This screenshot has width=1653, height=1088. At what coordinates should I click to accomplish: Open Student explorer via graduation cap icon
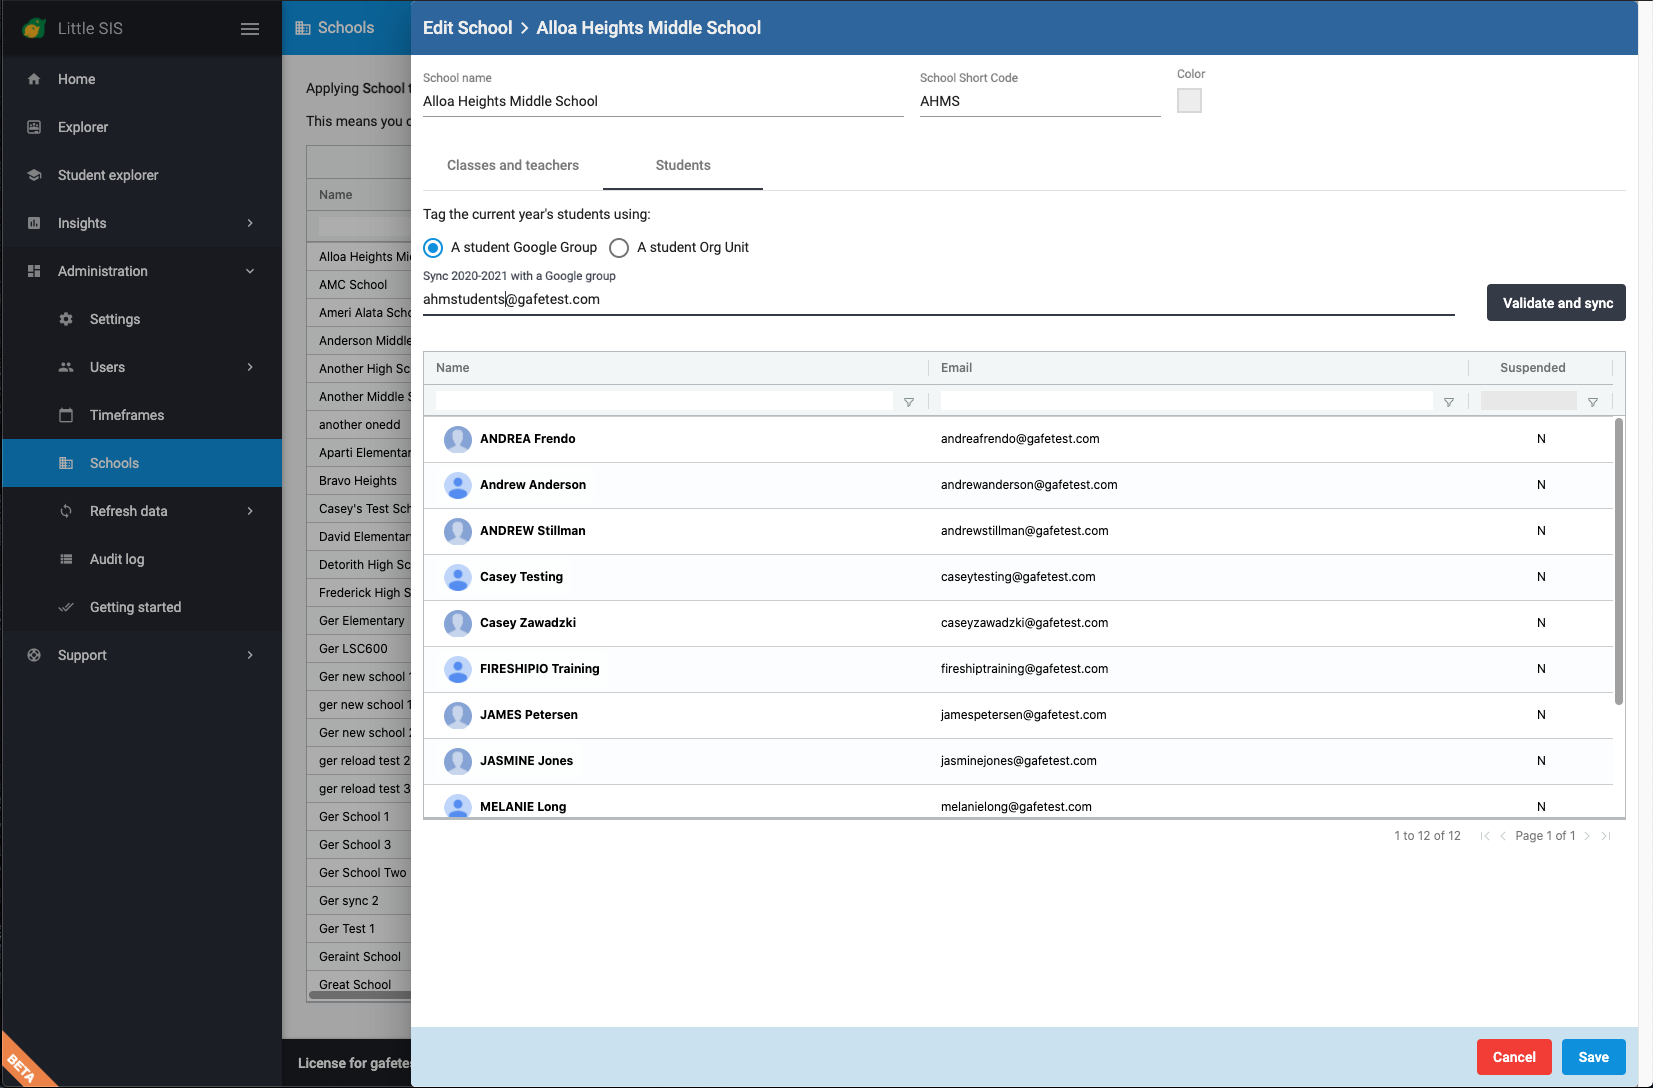[x=34, y=175]
